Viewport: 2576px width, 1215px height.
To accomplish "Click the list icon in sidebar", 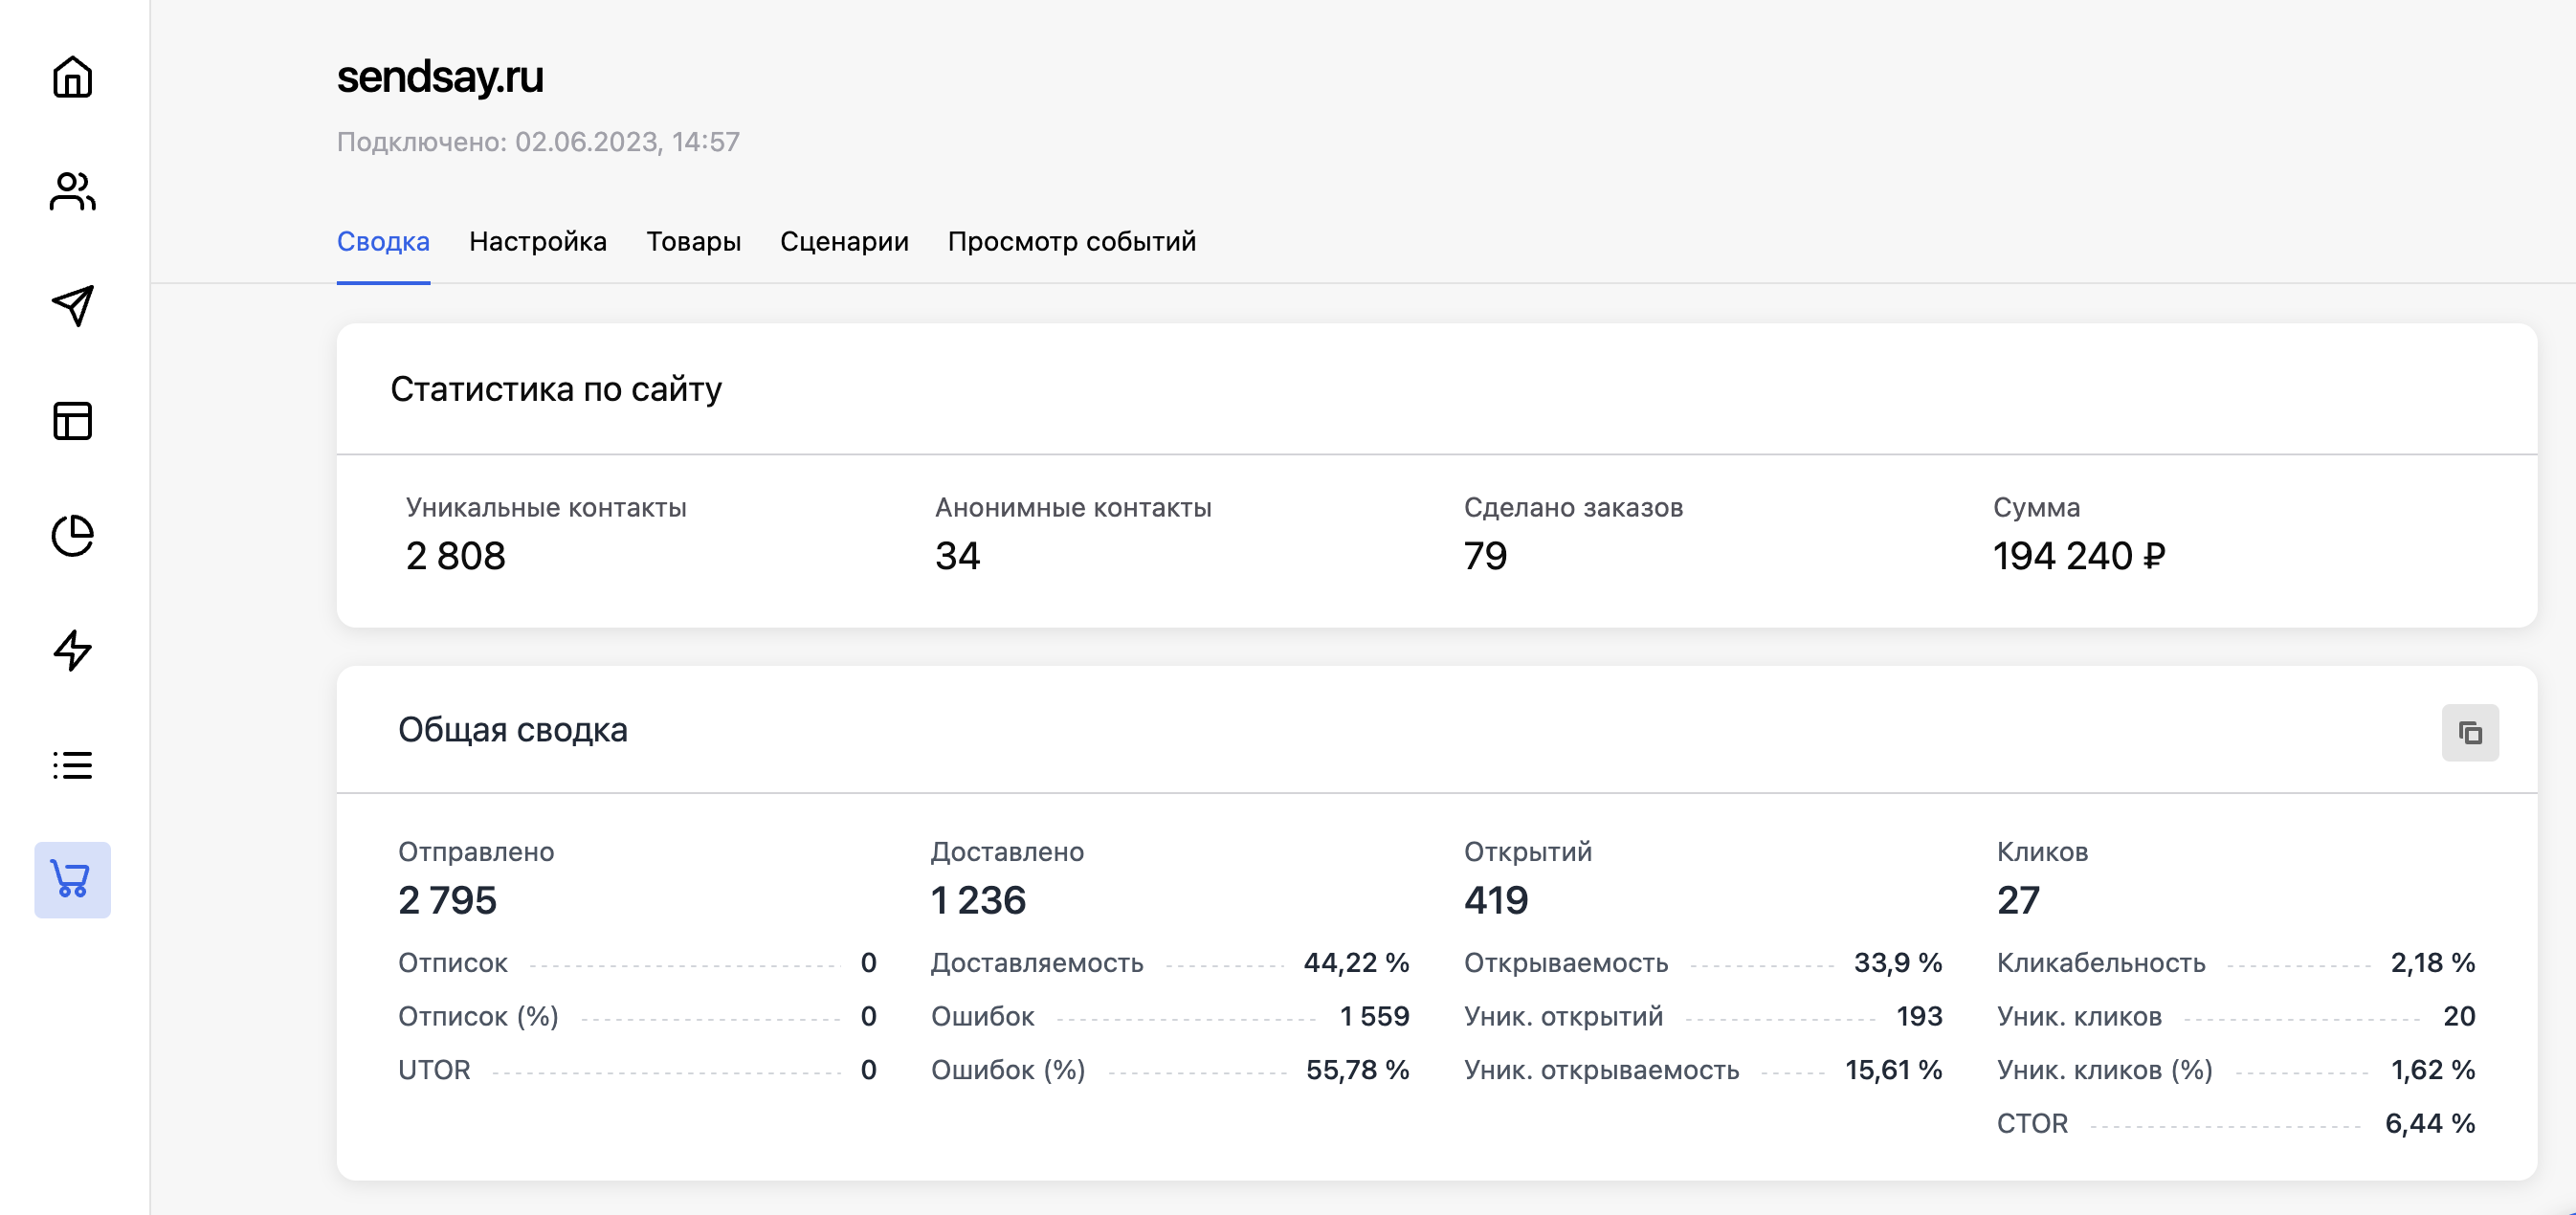I will coord(72,765).
